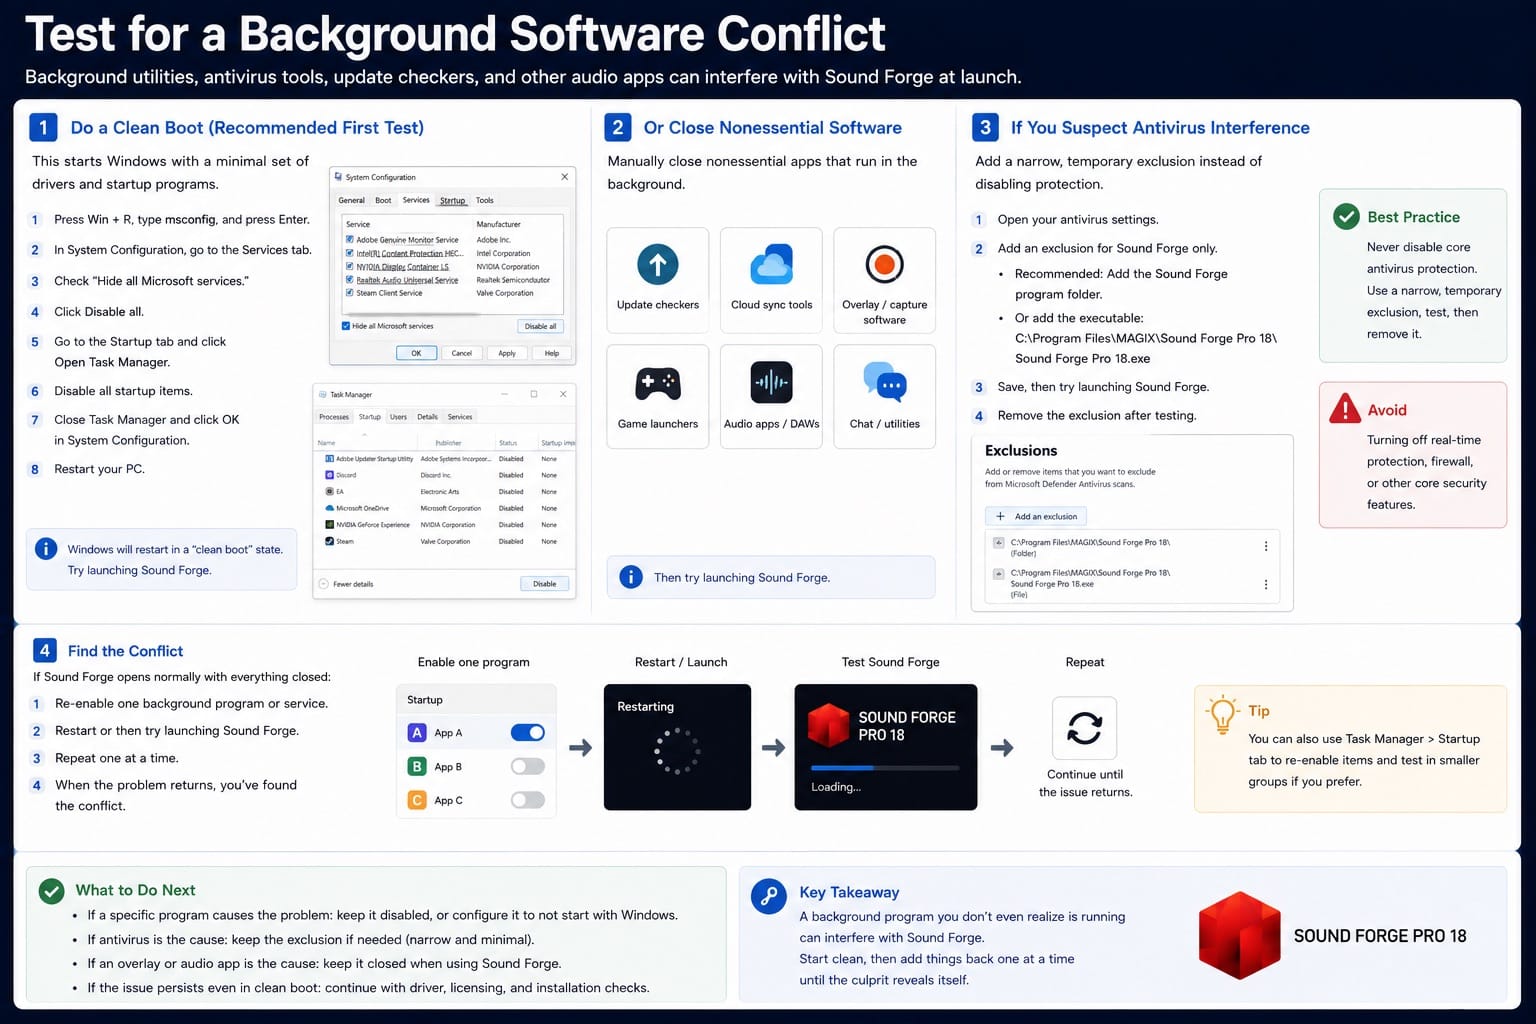Select Details tab in Task Manager

(427, 417)
